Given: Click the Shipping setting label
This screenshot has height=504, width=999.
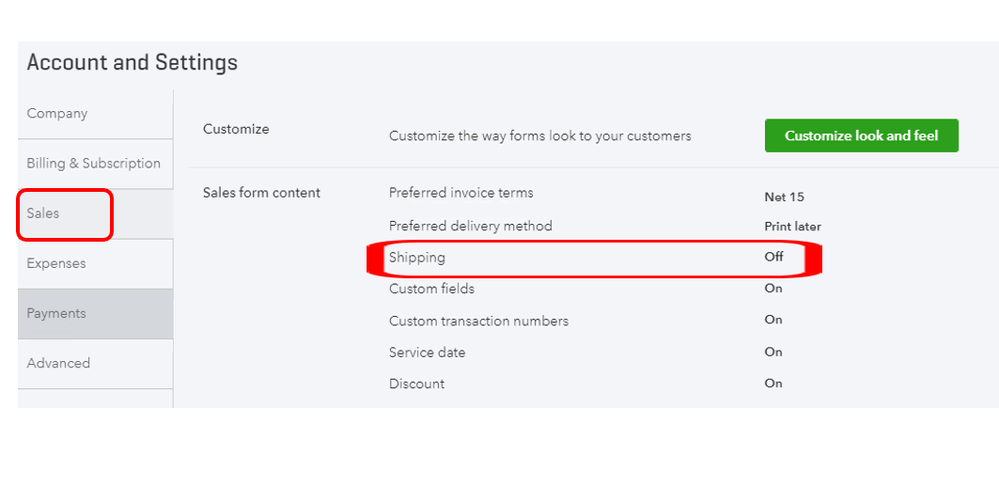Looking at the screenshot, I should [417, 258].
